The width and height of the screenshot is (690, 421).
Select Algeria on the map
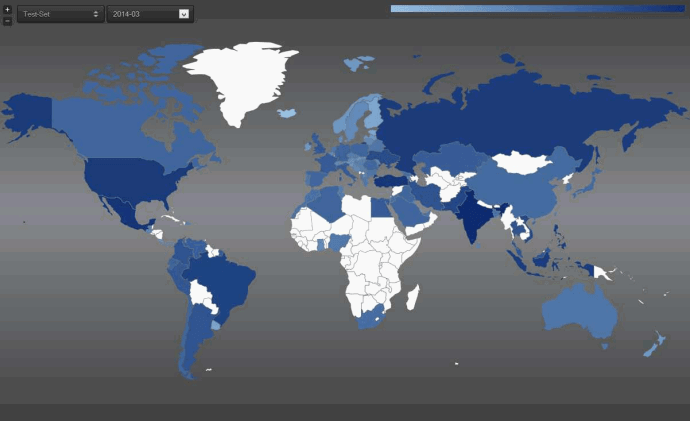(x=326, y=205)
